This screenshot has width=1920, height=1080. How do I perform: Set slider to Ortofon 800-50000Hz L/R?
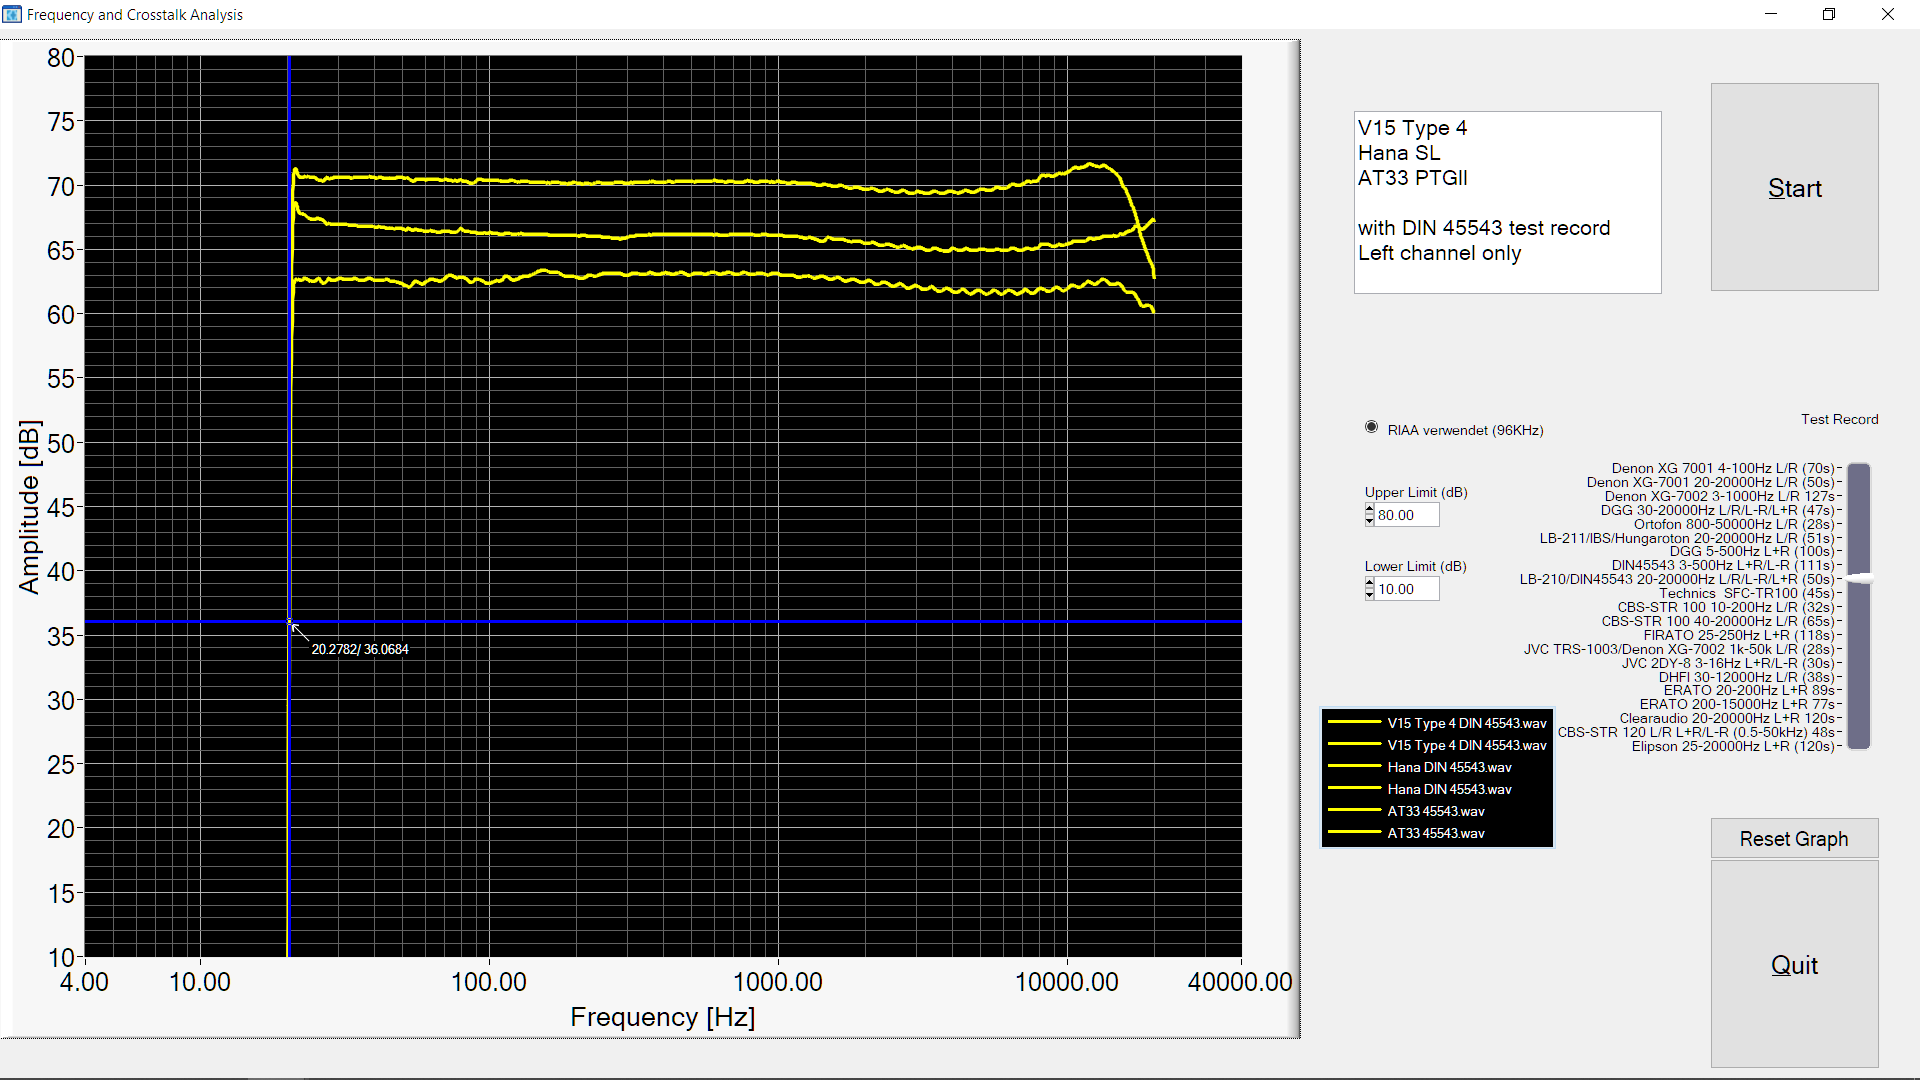pyautogui.click(x=1859, y=524)
